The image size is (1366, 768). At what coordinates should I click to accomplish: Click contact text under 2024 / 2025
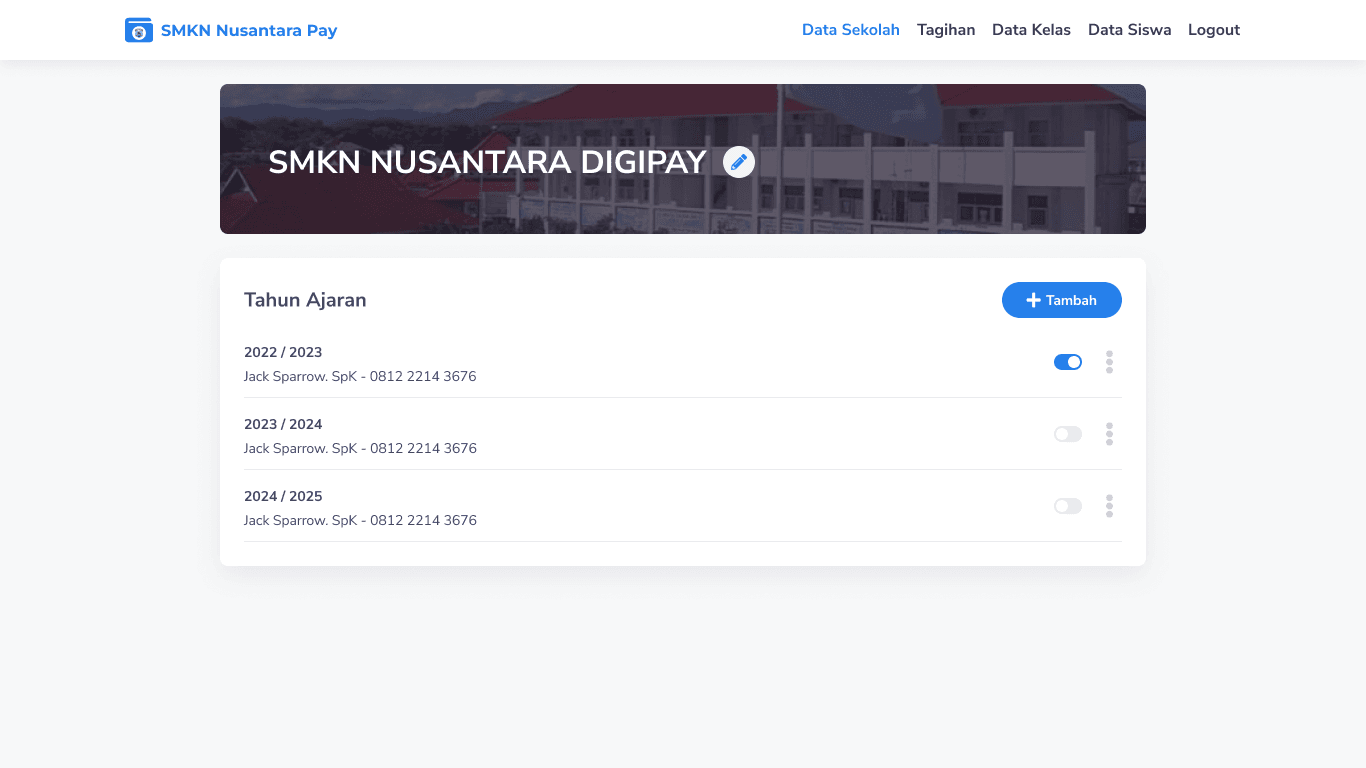(360, 521)
